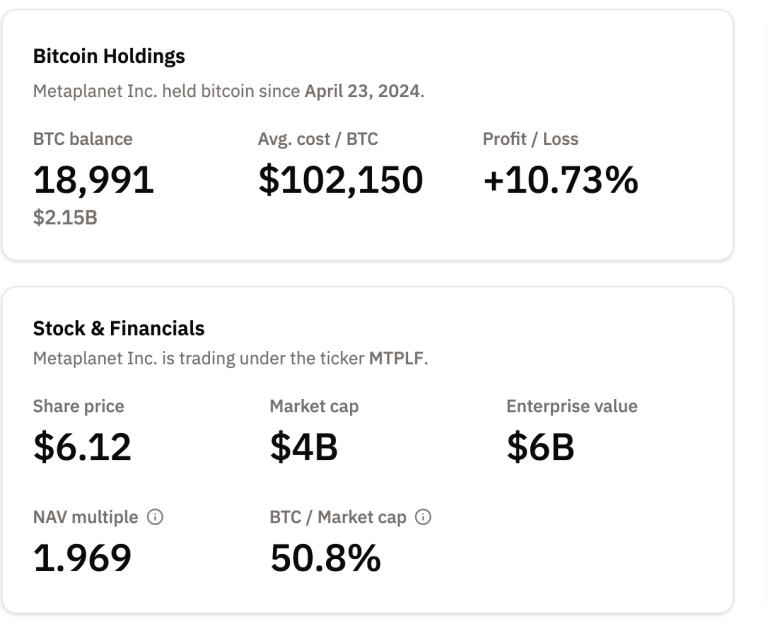
Task: Click the Stock & Financials heading
Action: [x=118, y=328]
